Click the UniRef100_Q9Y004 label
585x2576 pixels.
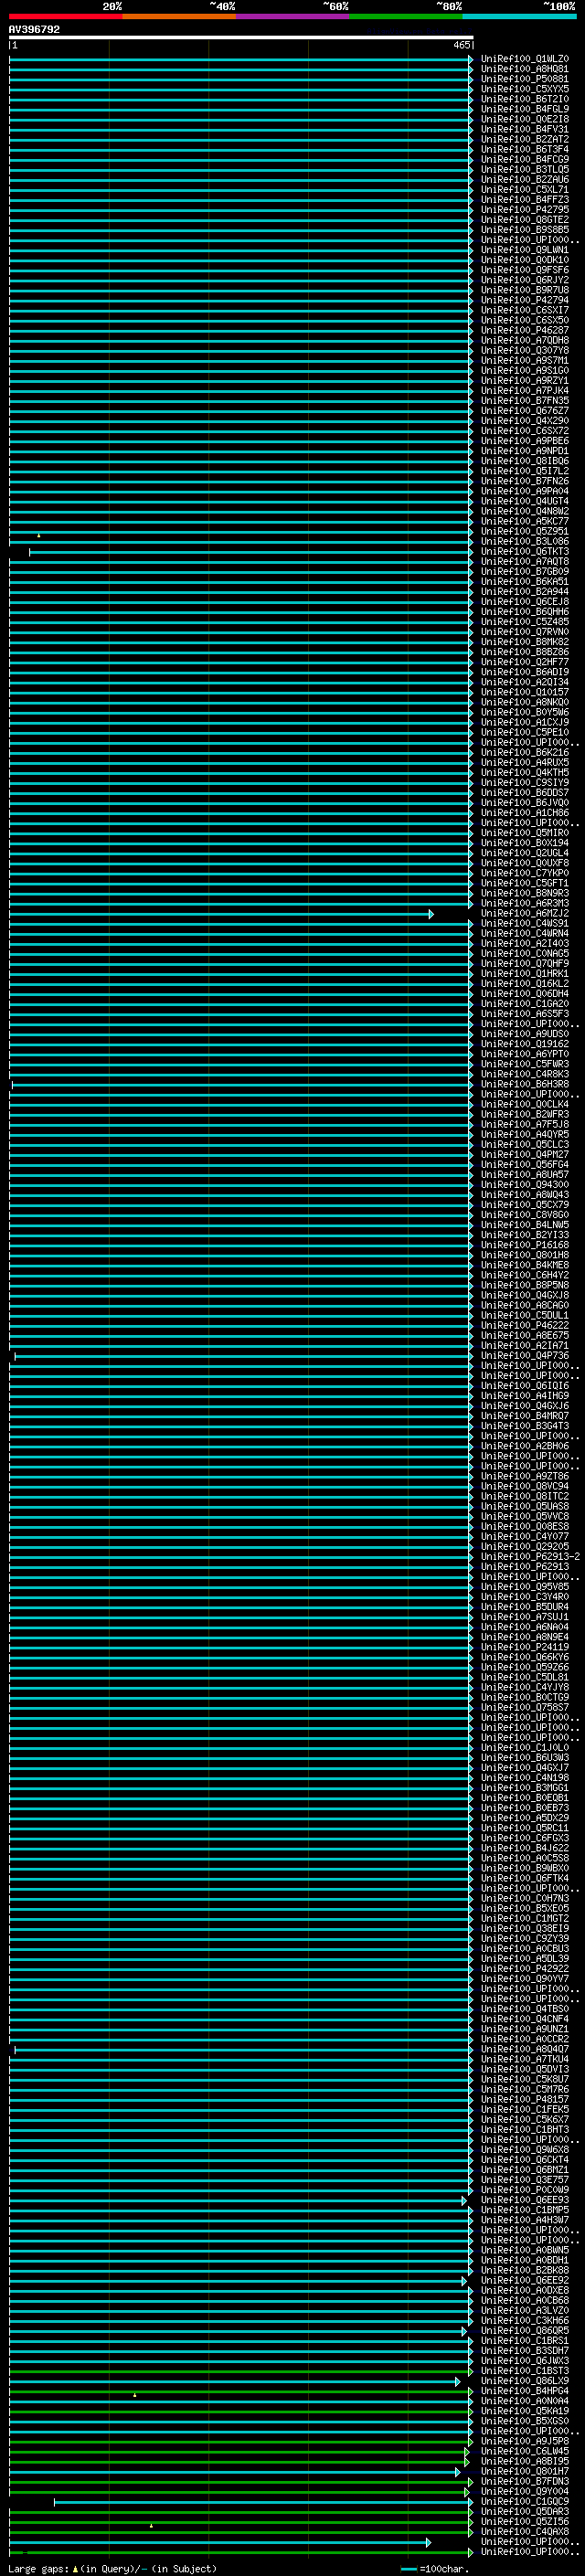pos(524,2491)
